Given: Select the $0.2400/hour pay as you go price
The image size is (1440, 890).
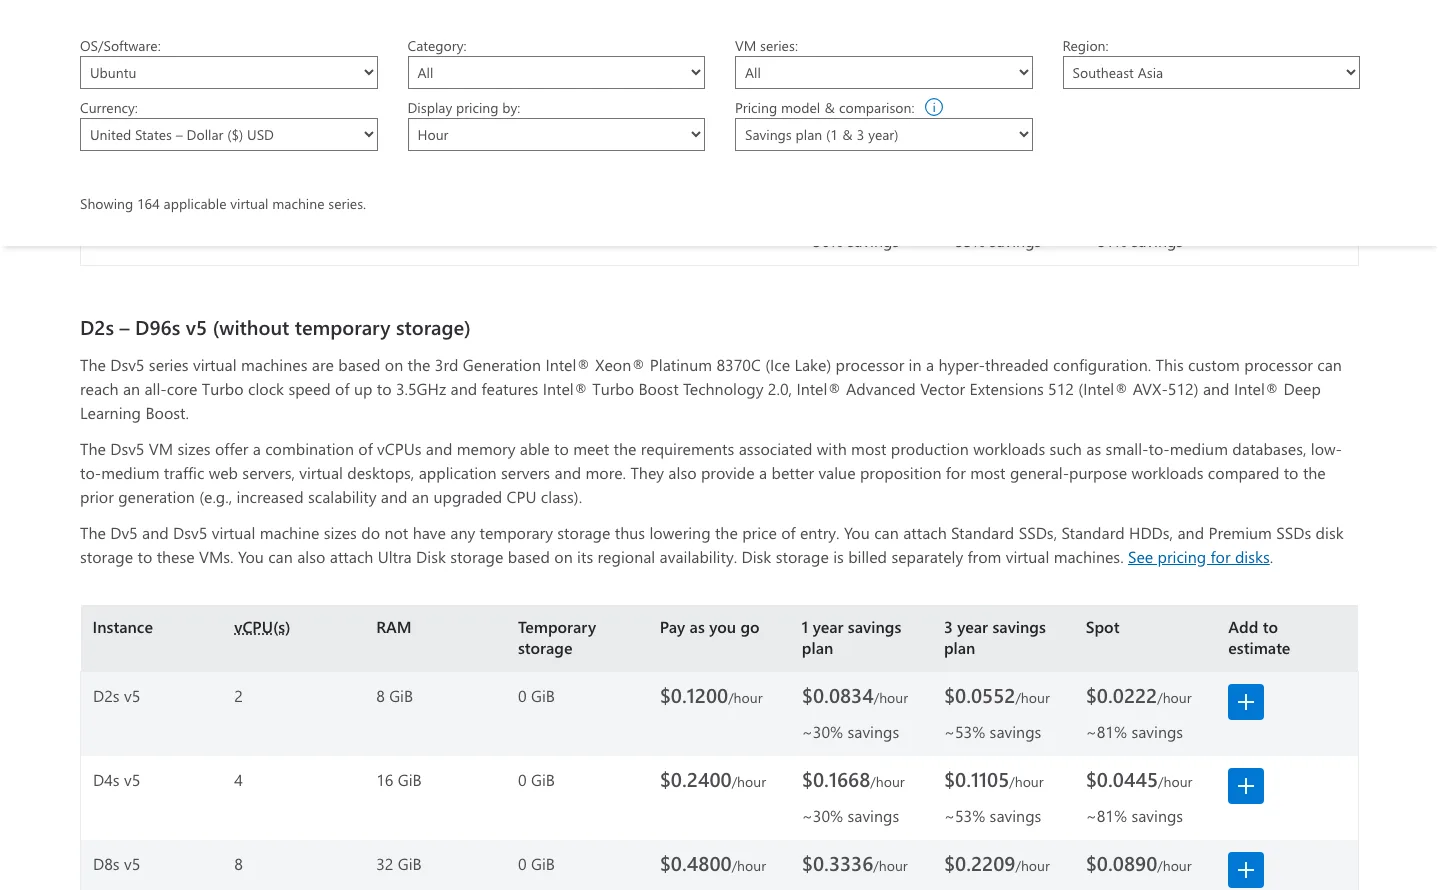Looking at the screenshot, I should 713,781.
